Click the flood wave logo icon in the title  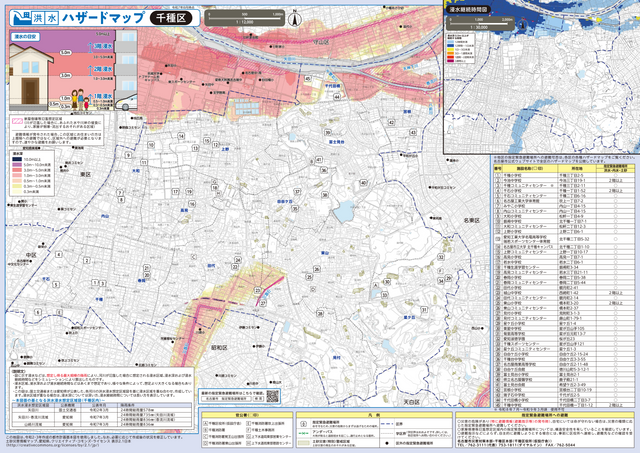coord(21,18)
